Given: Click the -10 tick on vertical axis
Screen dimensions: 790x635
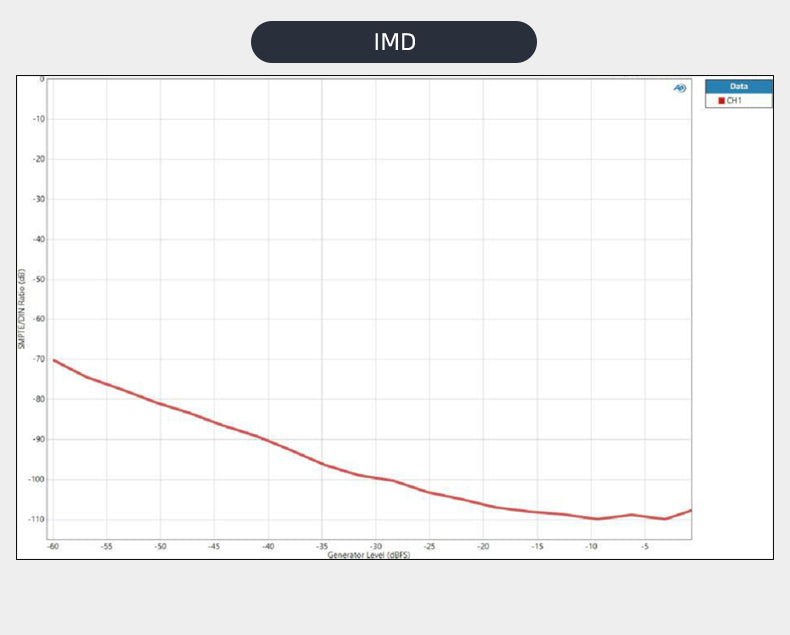Looking at the screenshot, I should (x=38, y=119).
